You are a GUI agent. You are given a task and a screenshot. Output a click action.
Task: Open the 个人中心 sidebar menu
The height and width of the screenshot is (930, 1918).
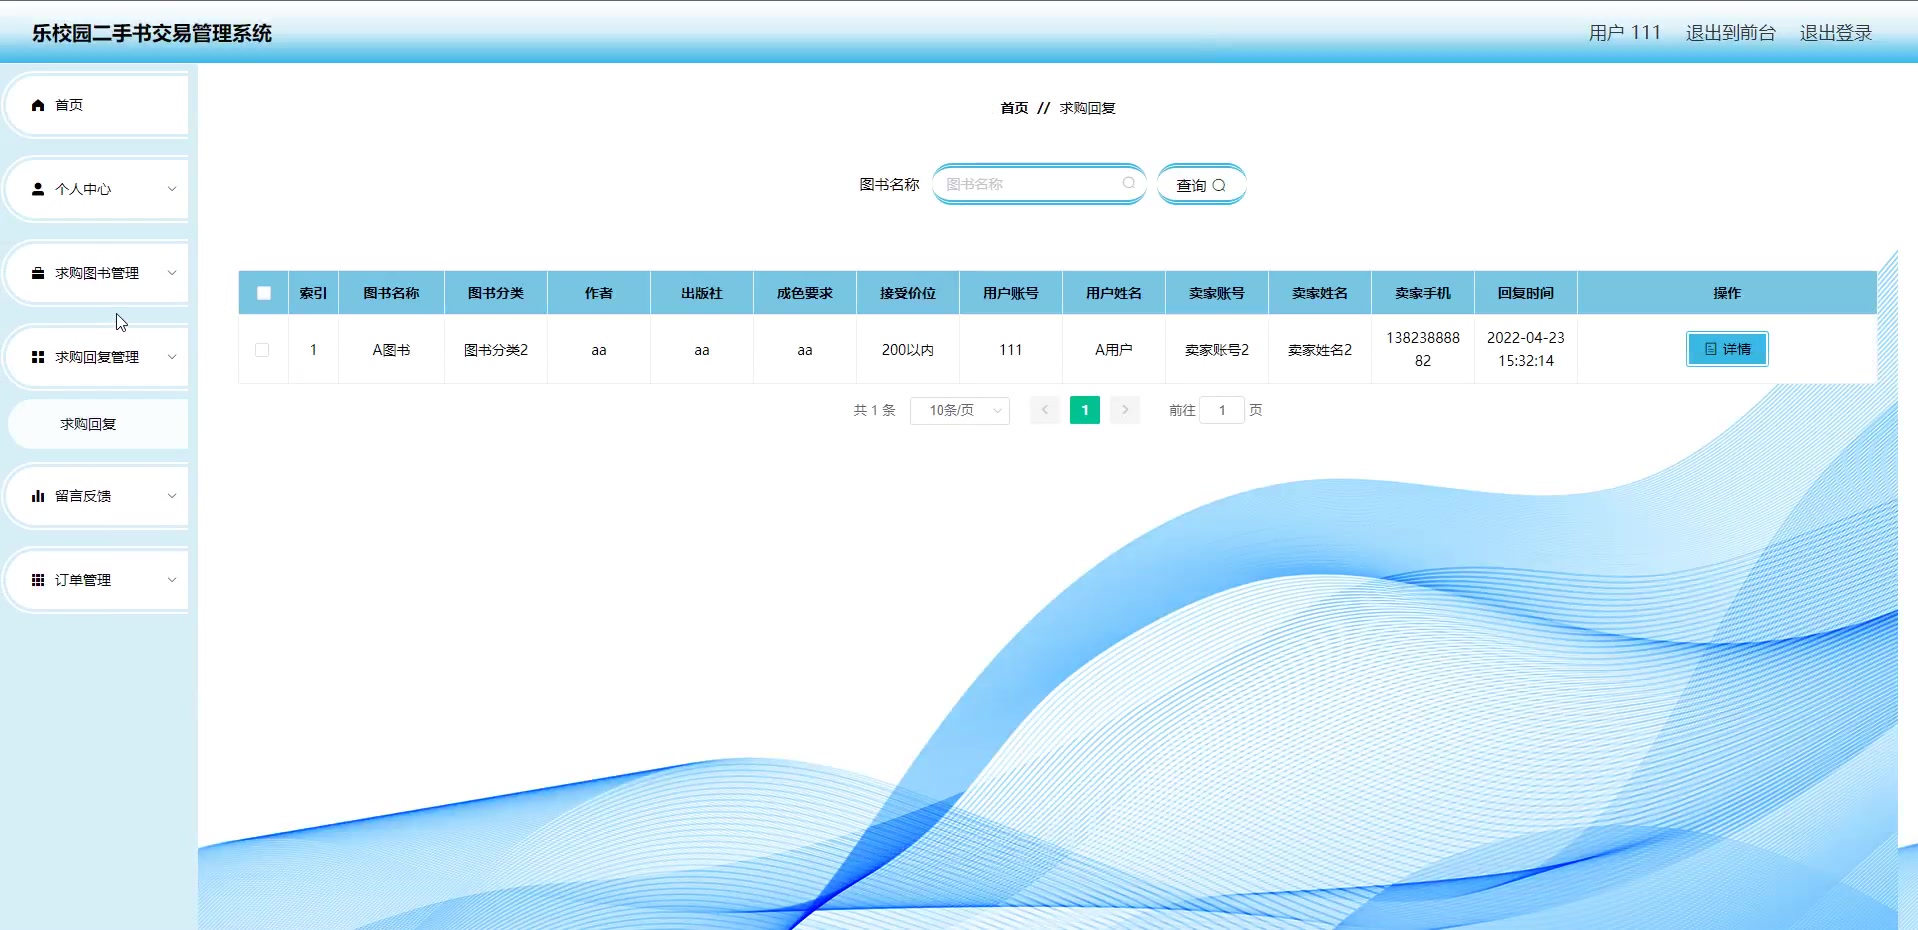98,189
